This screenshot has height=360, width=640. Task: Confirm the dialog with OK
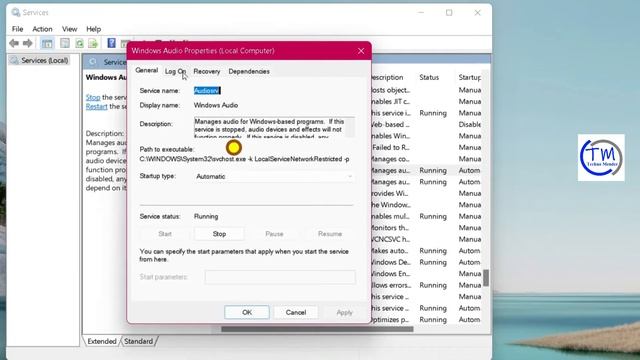tap(247, 312)
